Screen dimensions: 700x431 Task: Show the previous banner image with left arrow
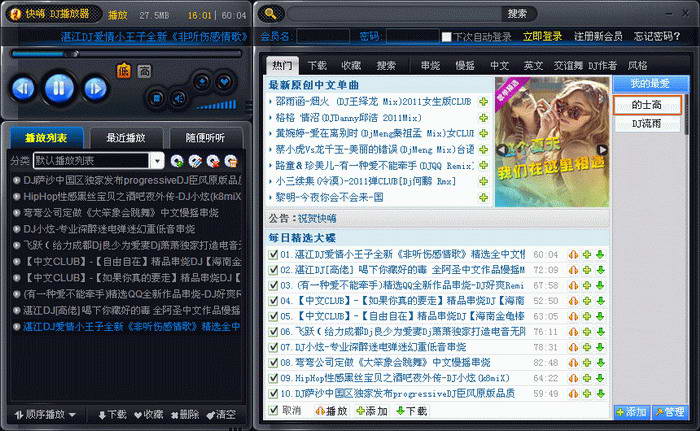502,150
